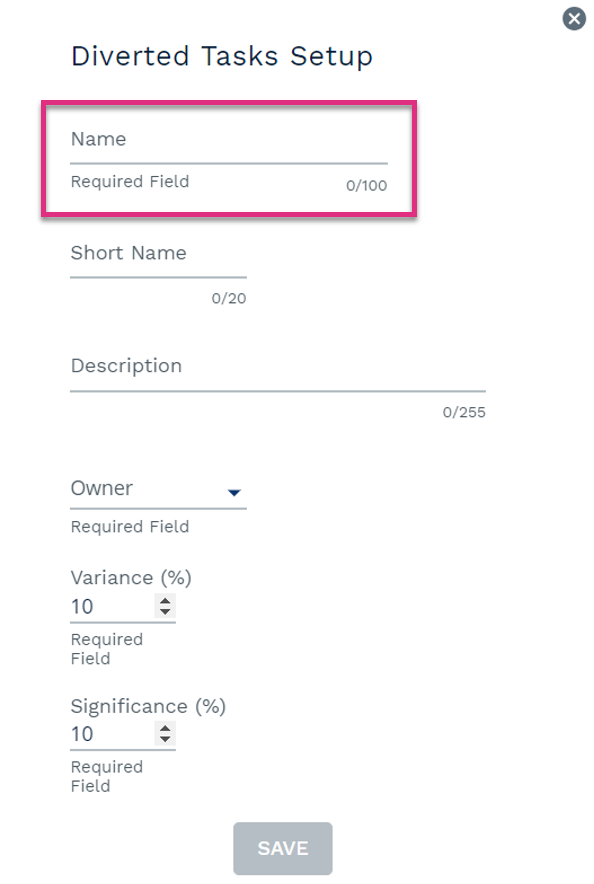594x884 pixels.
Task: Close the Diverted Tasks Setup dialog
Action: 574,19
